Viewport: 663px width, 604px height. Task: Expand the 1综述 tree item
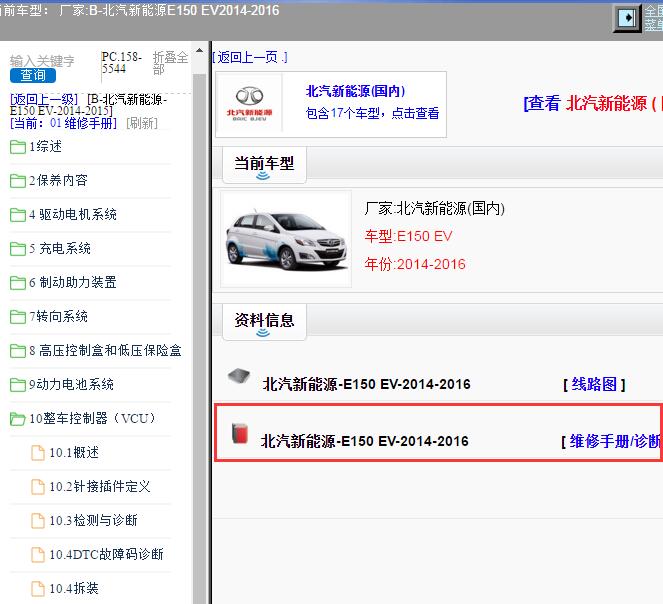(x=45, y=146)
